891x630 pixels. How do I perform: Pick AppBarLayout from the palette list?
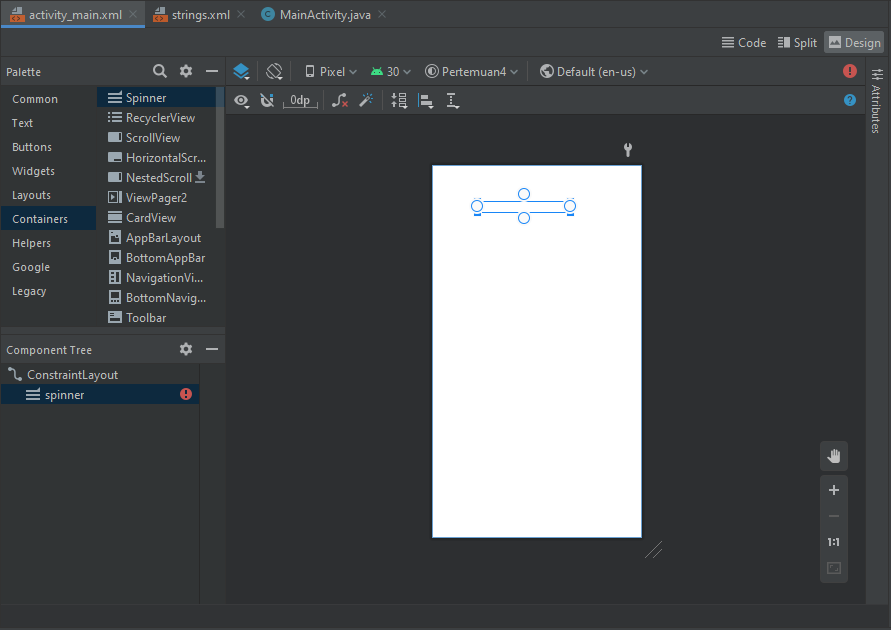click(x=156, y=237)
